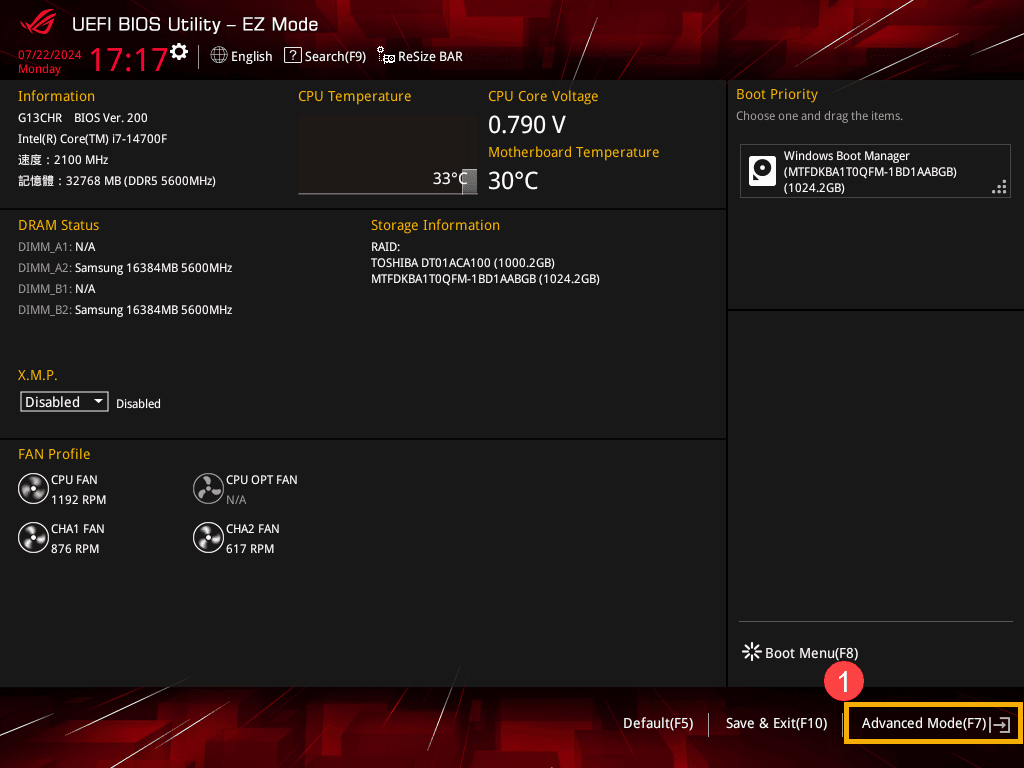The image size is (1024, 768).
Task: Click the CPU Temperature graph bar
Action: [387, 155]
